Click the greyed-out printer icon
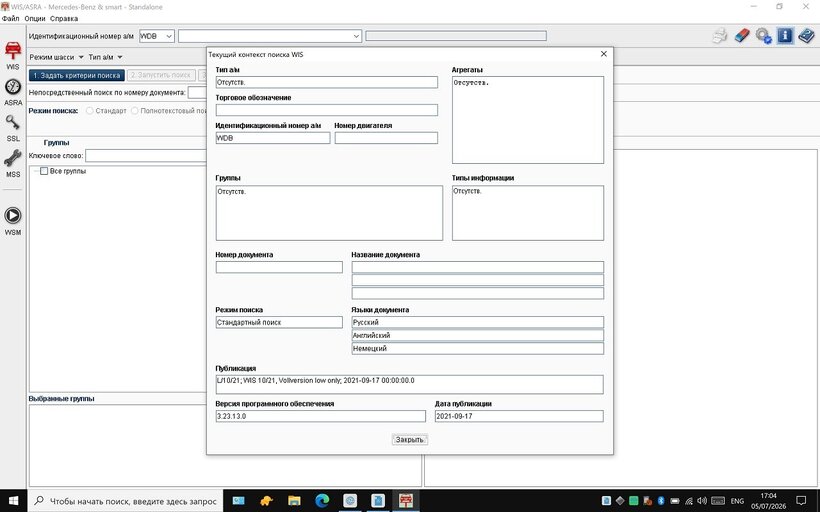 (x=720, y=36)
